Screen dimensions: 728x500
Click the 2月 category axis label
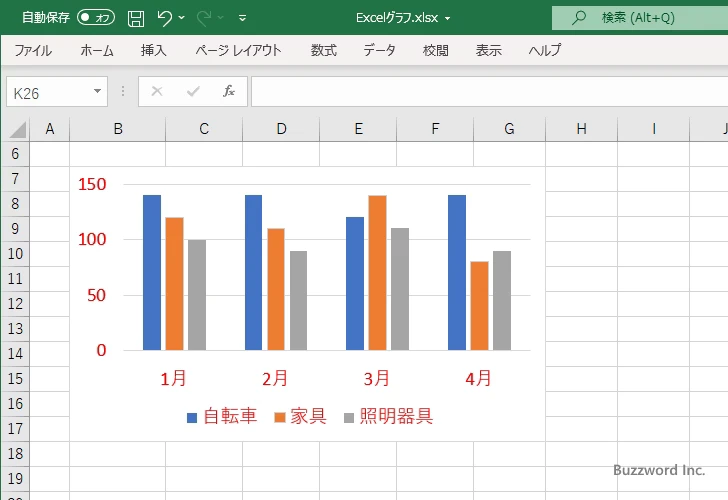pos(275,378)
